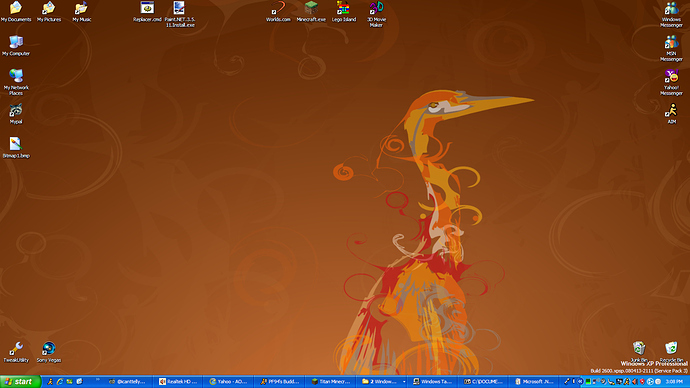Switch to the Realtek HD taskbar window

pyautogui.click(x=178, y=381)
